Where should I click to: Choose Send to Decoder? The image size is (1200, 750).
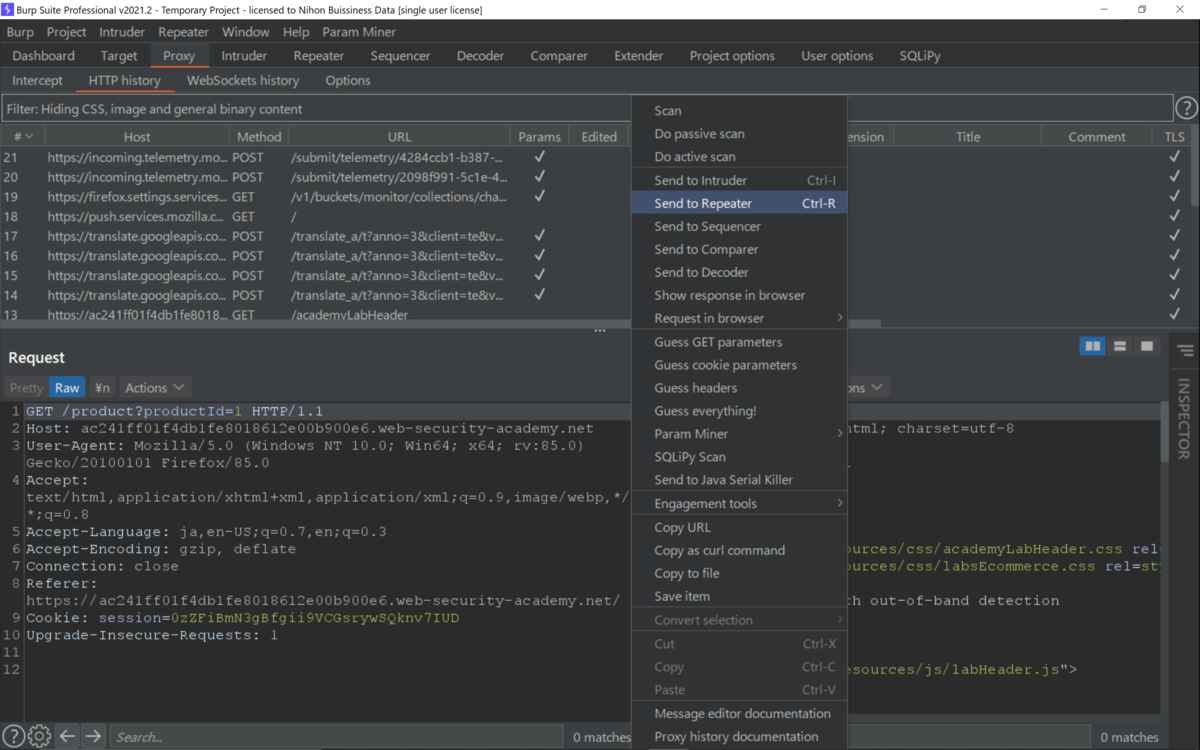tap(739, 272)
